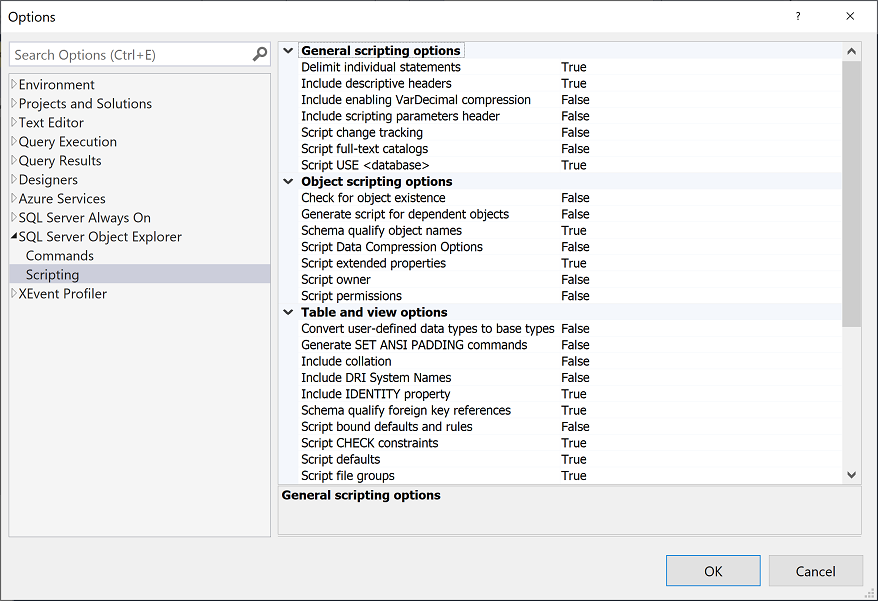Click the False value of Script owner
878x601 pixels.
point(575,279)
